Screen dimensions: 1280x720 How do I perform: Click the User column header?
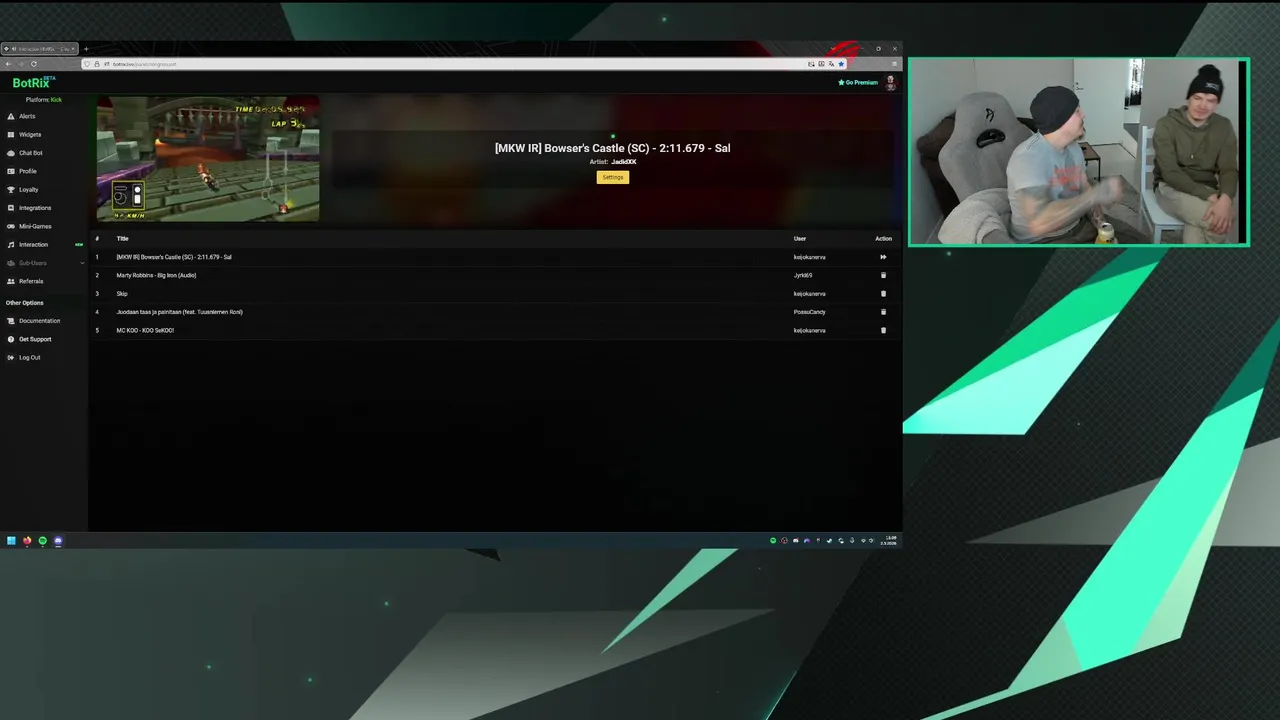click(x=800, y=239)
